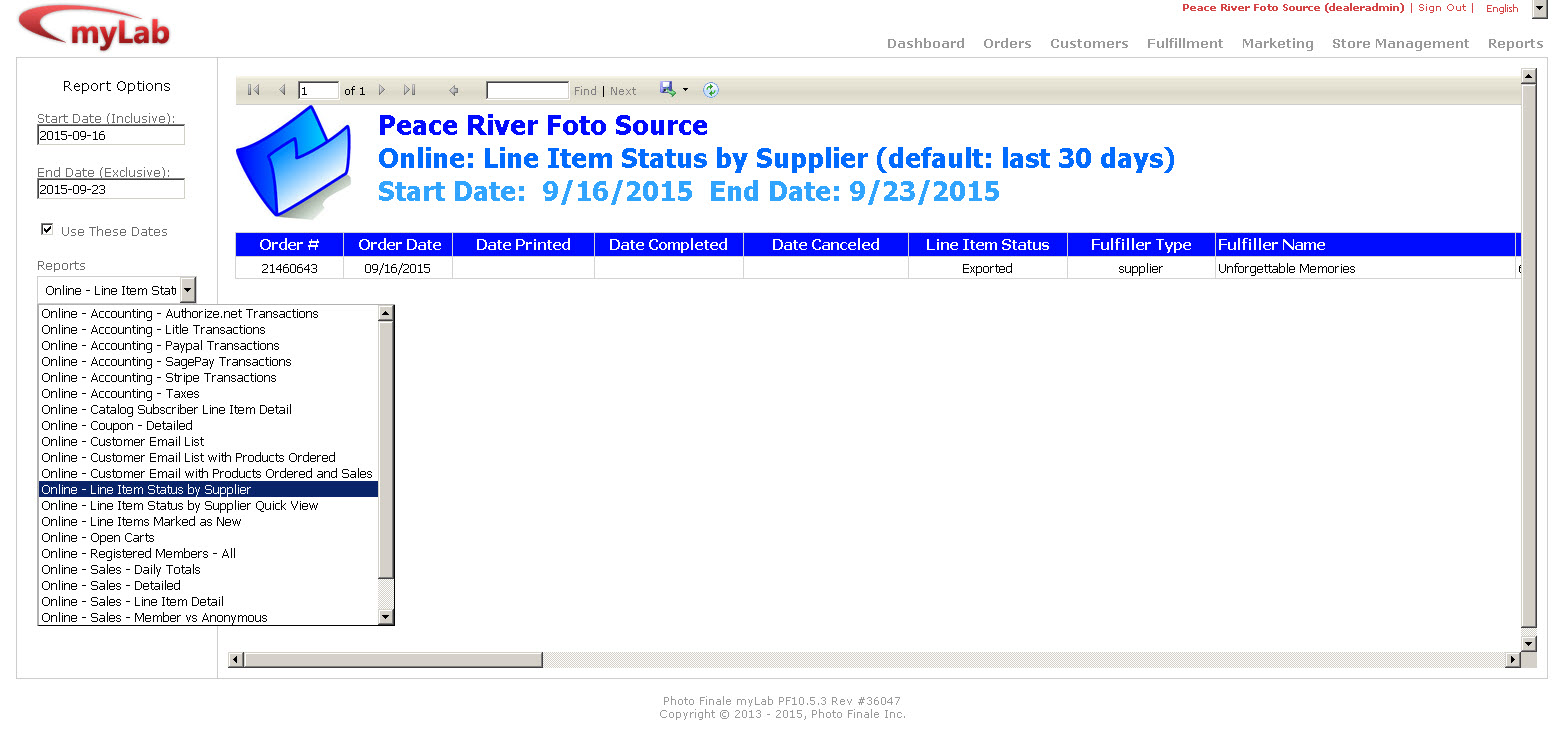Click the Find link in toolbar

[585, 91]
